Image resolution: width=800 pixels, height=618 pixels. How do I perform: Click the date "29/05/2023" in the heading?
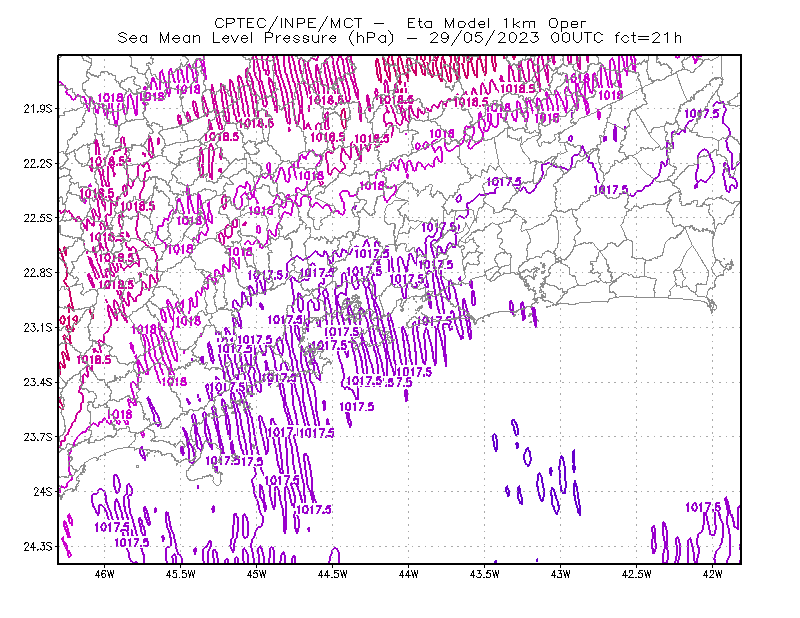(484, 38)
